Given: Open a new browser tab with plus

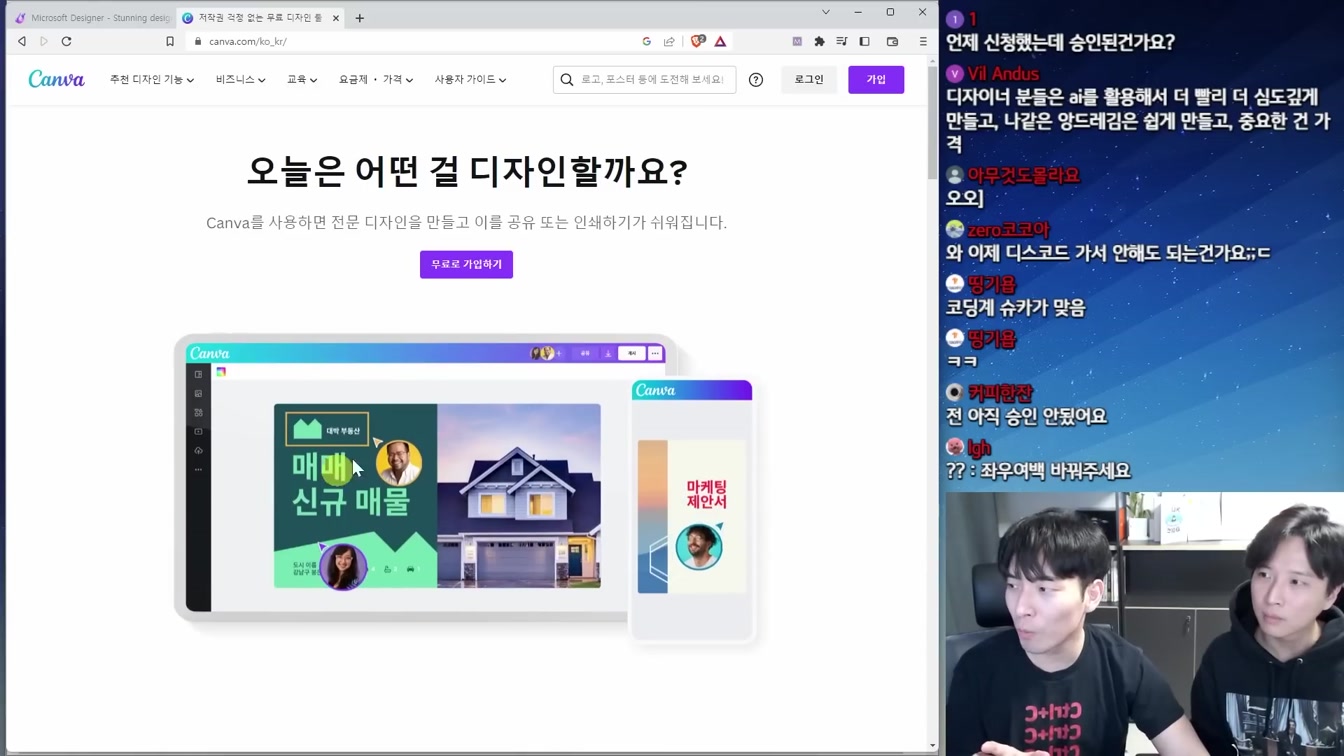Looking at the screenshot, I should pyautogui.click(x=360, y=18).
